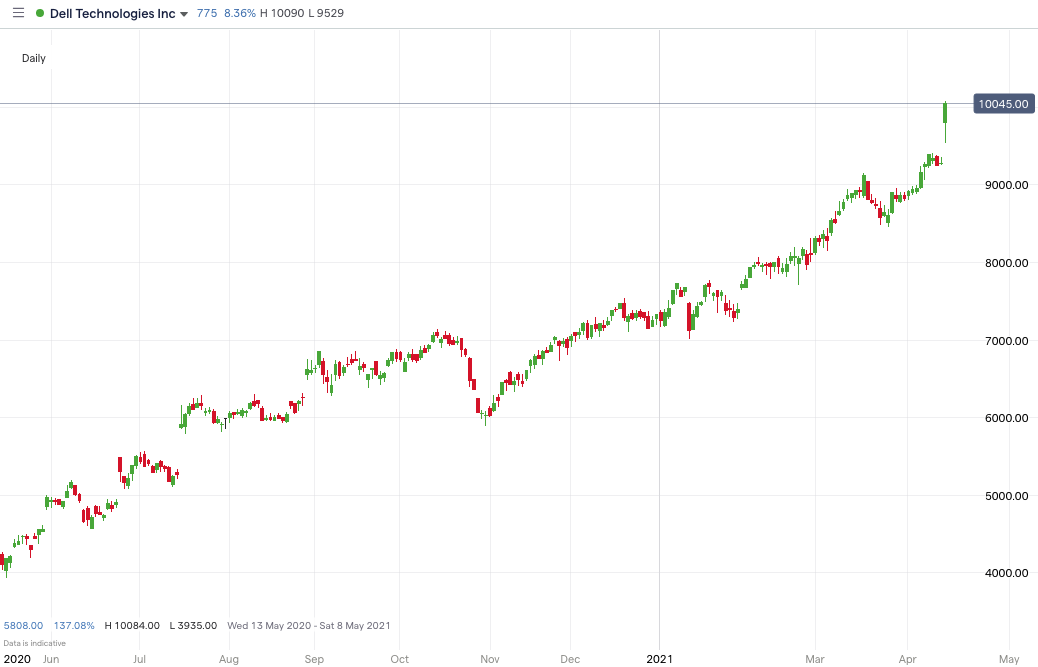Screen dimensions: 1038x667
Task: Expand the dropdown arrow beside the ticker name
Action: coord(186,14)
